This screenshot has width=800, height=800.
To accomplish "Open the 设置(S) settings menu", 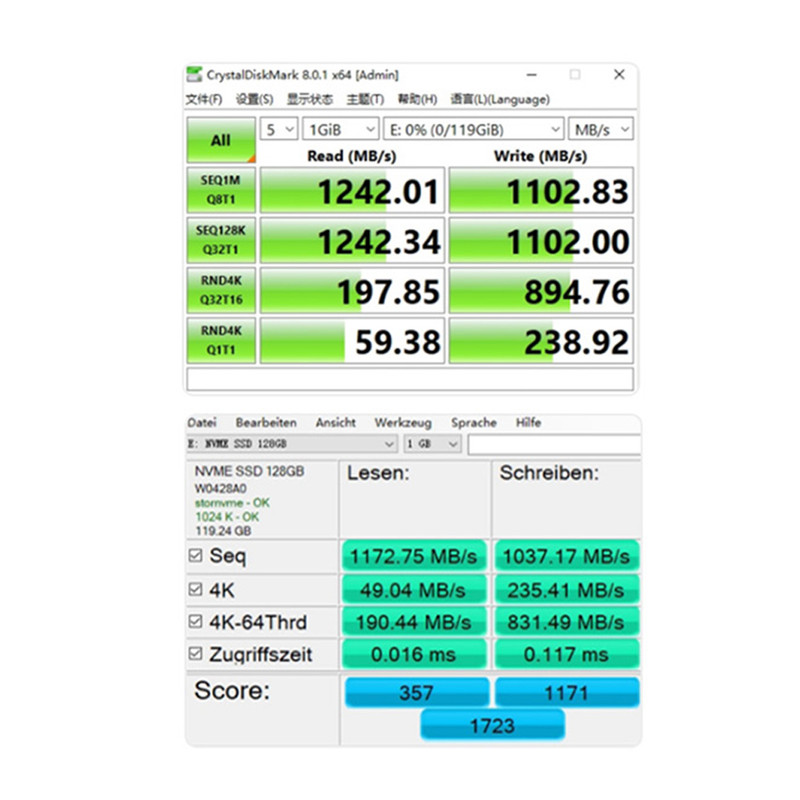I will coord(254,99).
